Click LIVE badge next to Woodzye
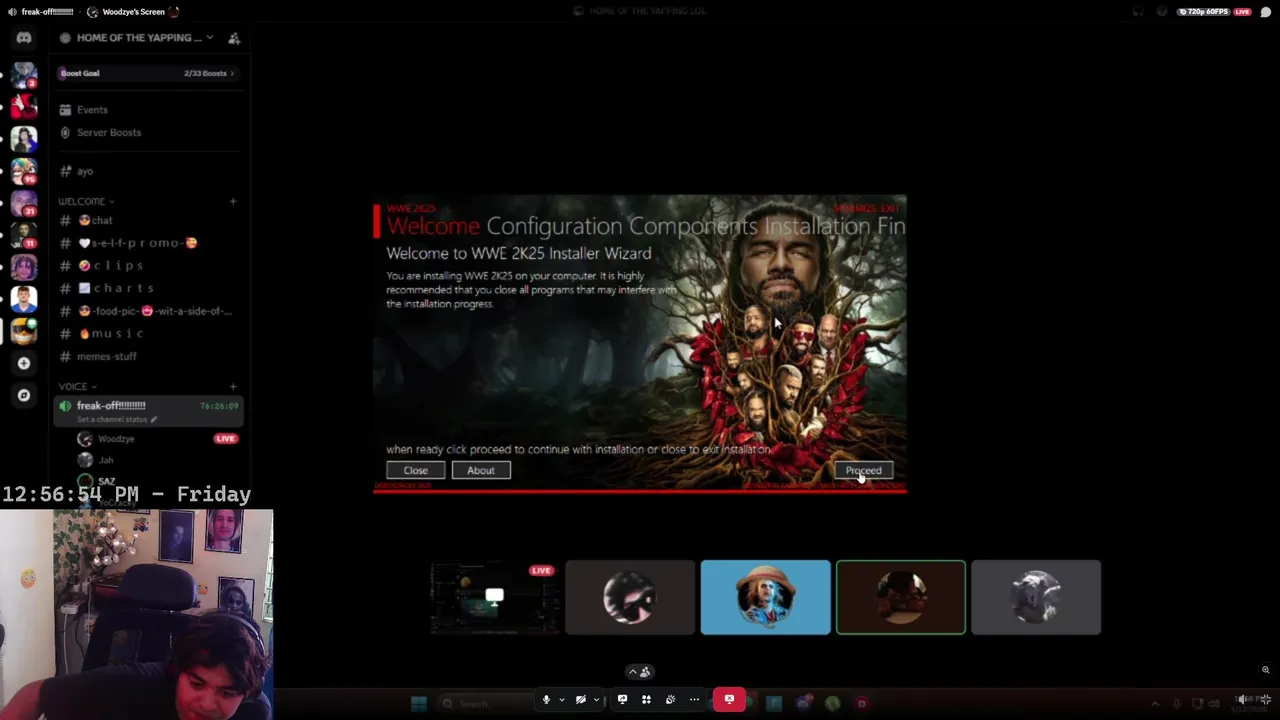 (x=226, y=439)
